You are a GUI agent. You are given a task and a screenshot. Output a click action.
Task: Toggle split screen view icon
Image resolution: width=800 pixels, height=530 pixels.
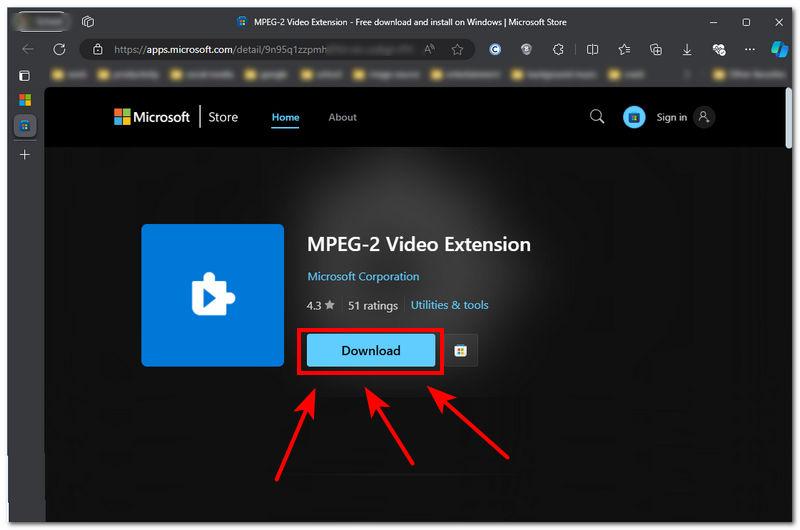pos(592,49)
